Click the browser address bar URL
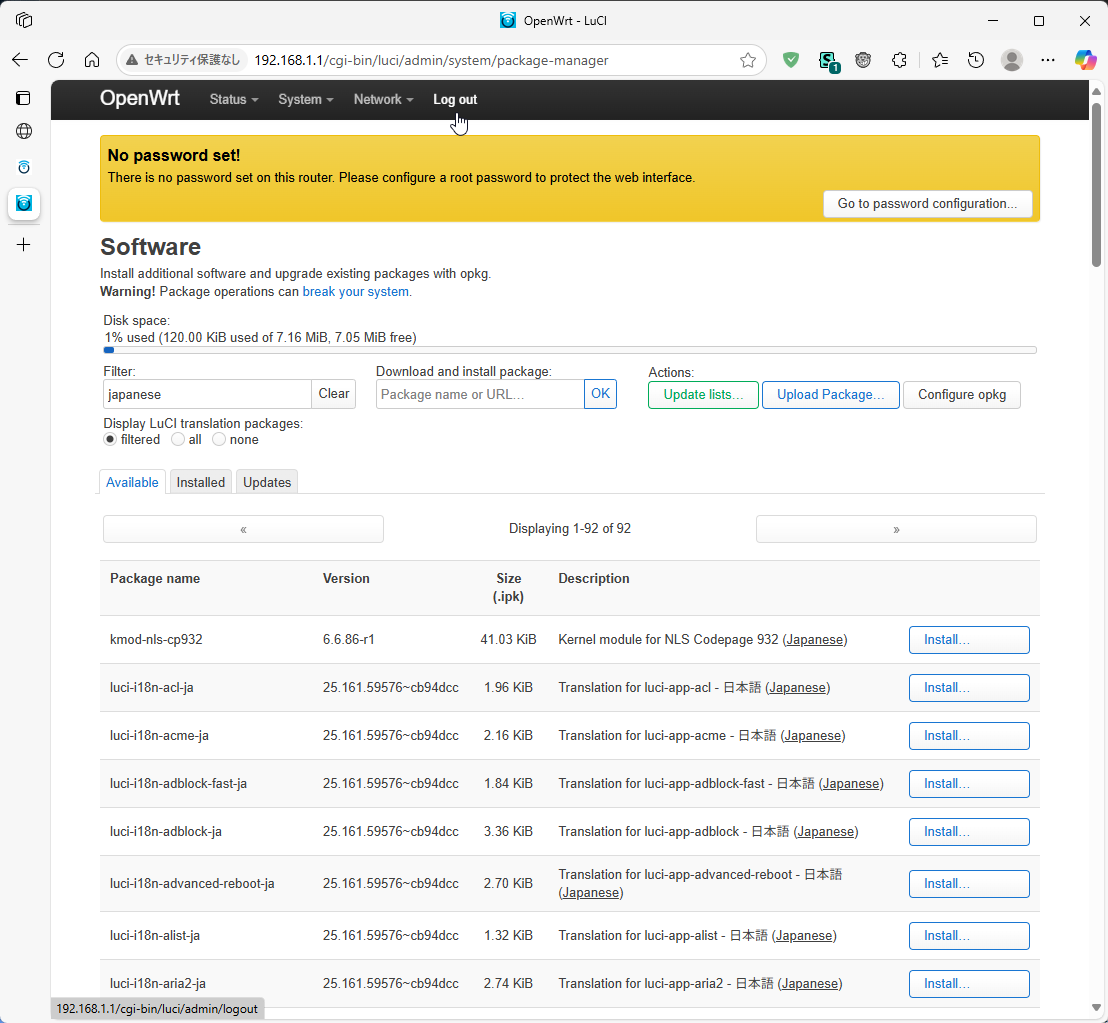This screenshot has height=1023, width=1108. [x=431, y=60]
